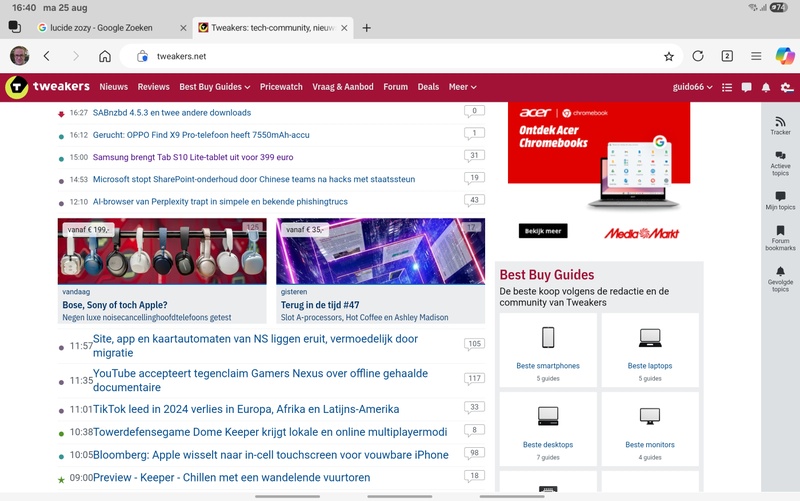Click the Tweakers logo
The image size is (800, 501).
[x=48, y=87]
